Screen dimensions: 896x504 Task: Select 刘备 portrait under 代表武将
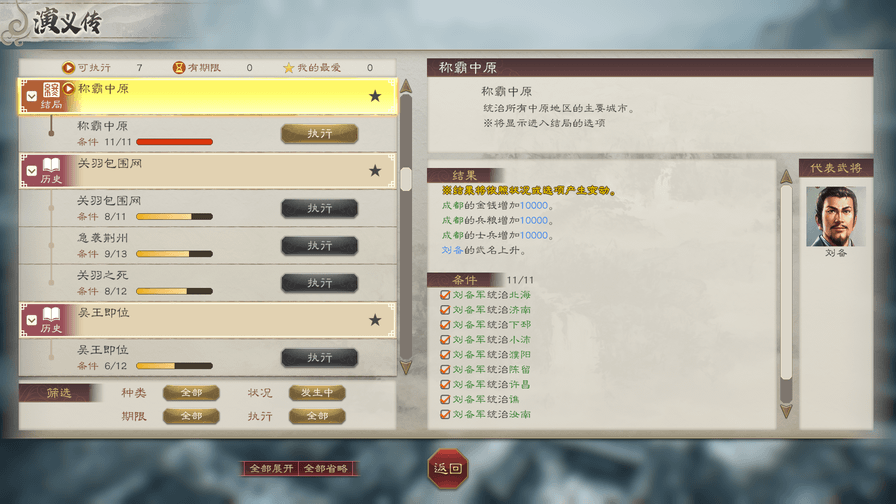835,217
